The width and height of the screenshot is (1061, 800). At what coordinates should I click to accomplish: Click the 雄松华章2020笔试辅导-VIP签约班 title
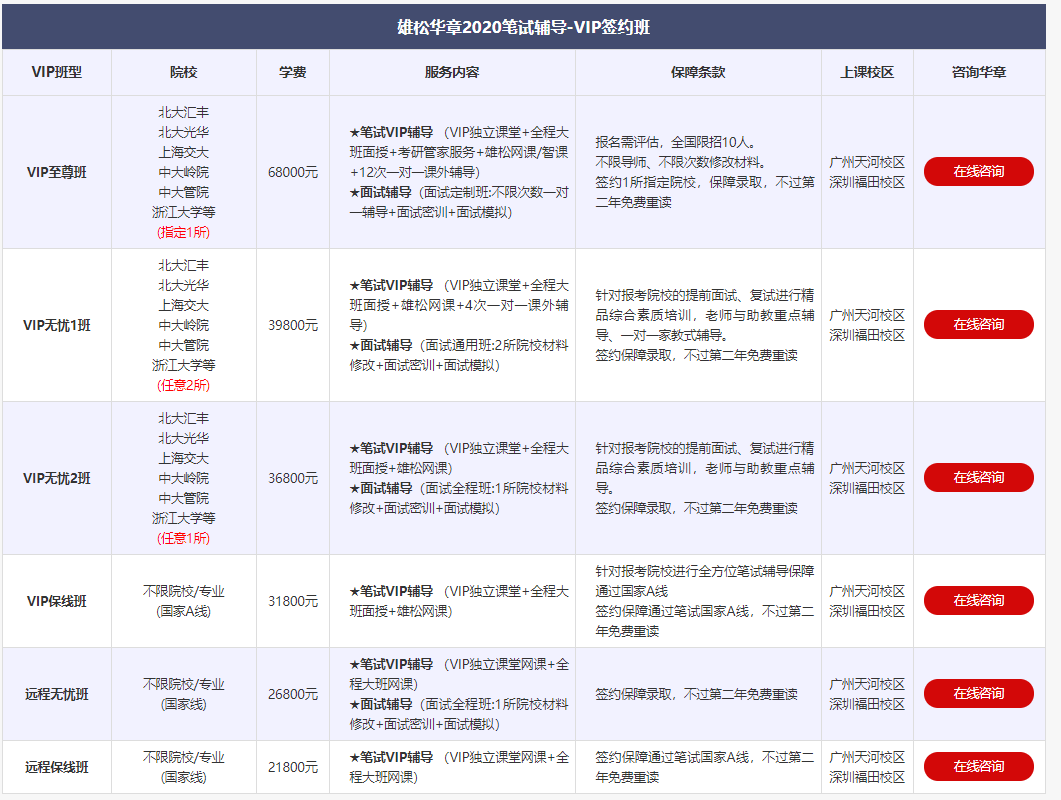tap(523, 27)
